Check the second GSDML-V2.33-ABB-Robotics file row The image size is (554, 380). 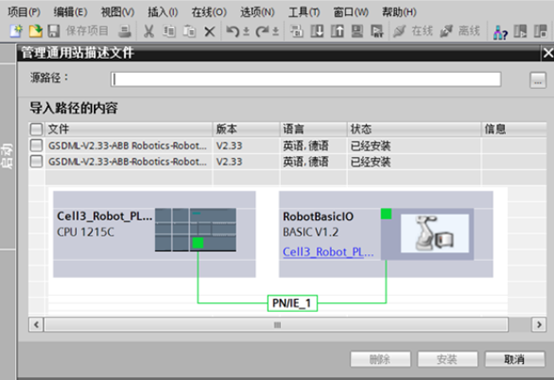coord(36,161)
